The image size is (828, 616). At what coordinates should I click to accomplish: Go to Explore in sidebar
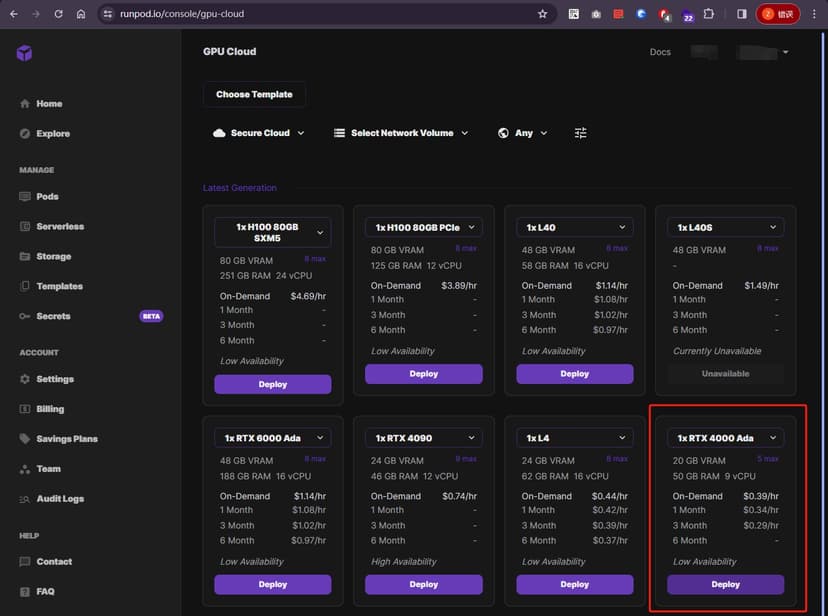[53, 134]
